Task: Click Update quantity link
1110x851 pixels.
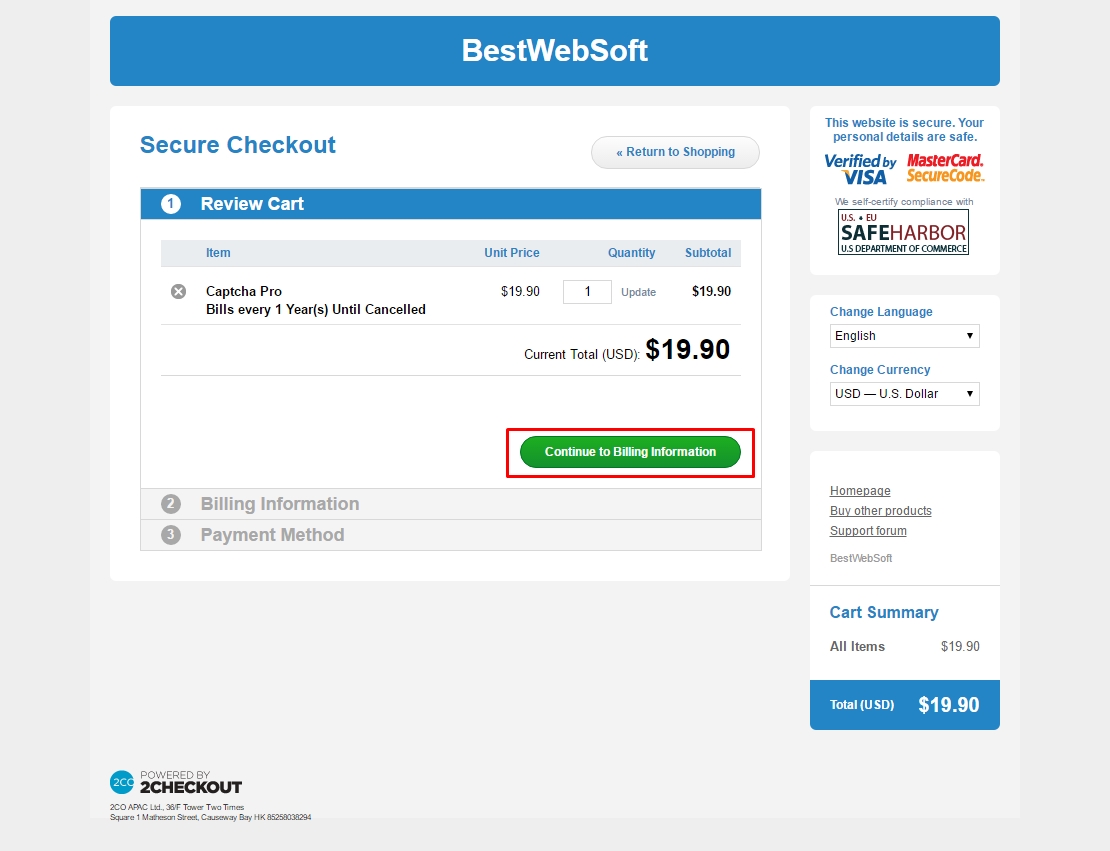Action: [639, 292]
